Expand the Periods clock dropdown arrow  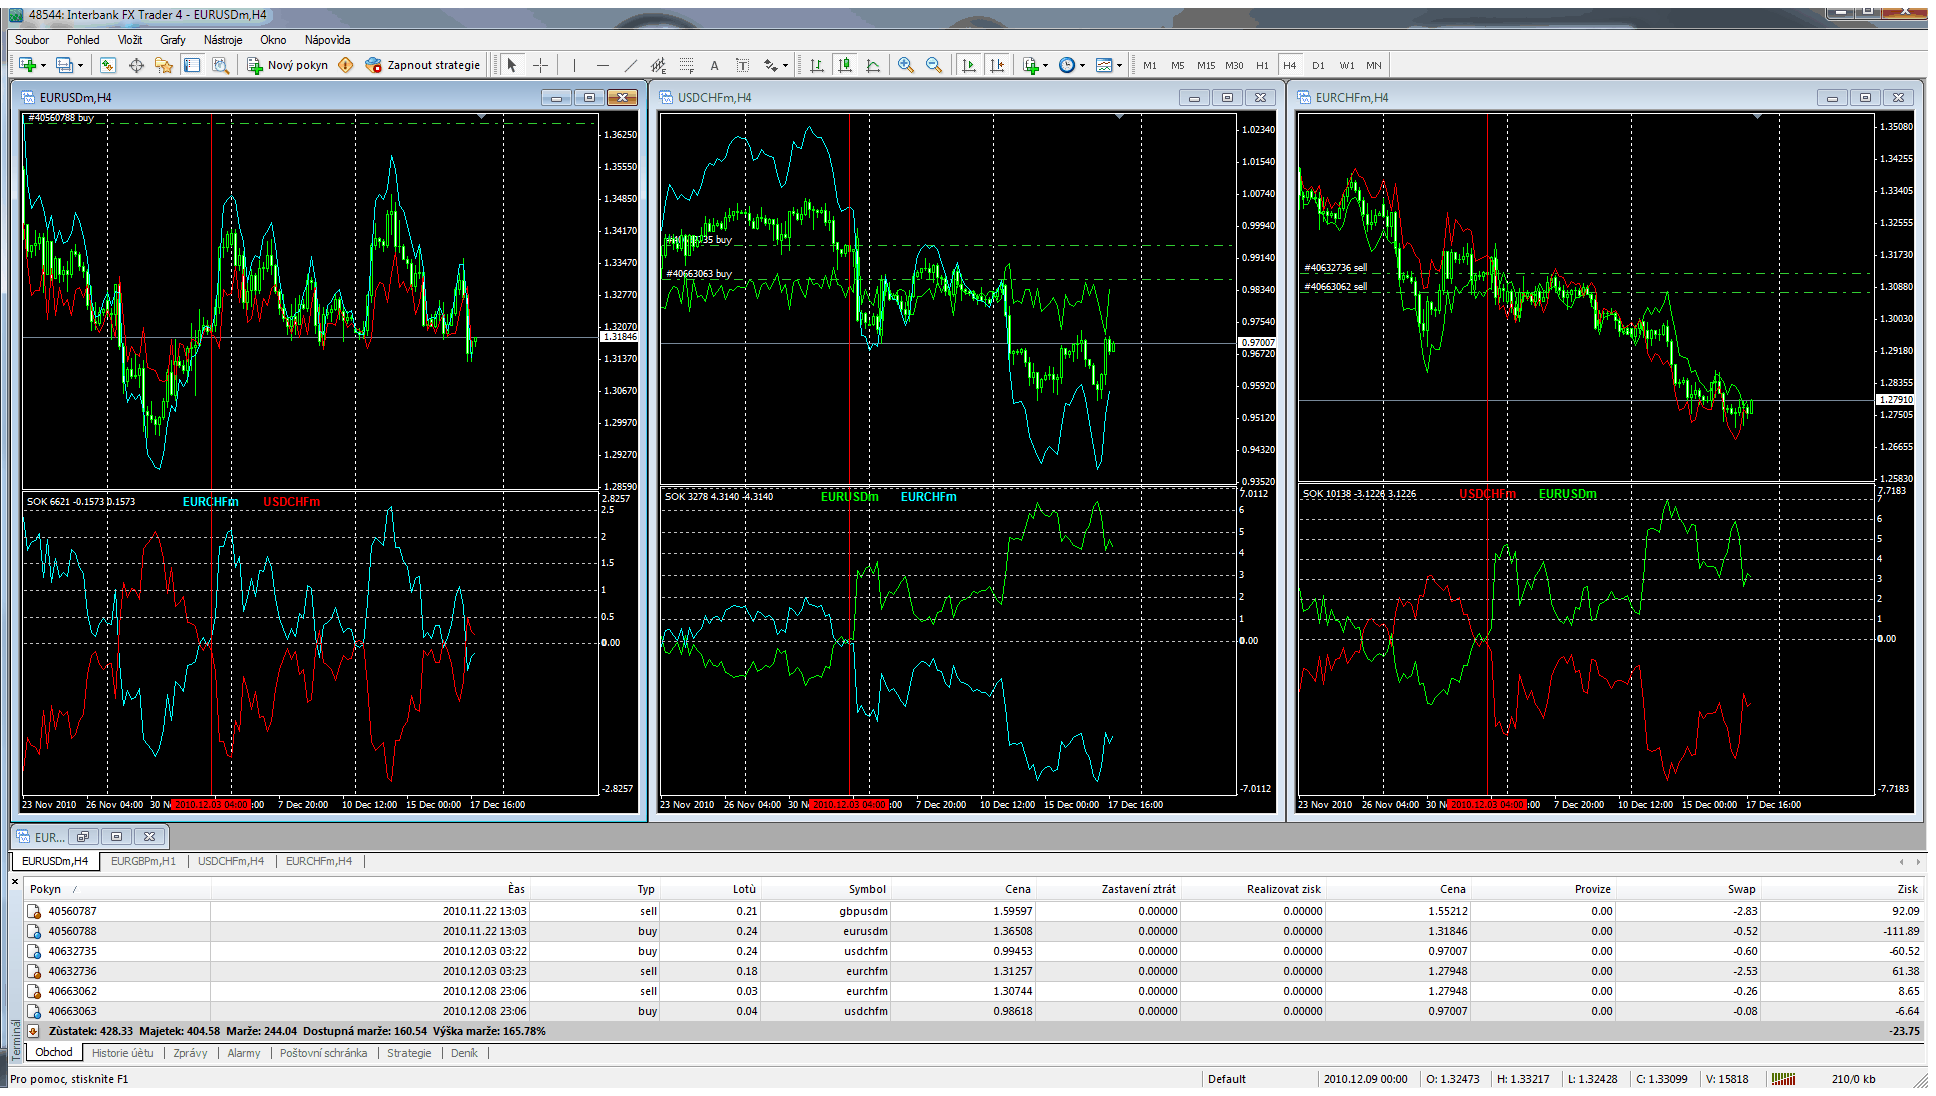pyautogui.click(x=1082, y=66)
